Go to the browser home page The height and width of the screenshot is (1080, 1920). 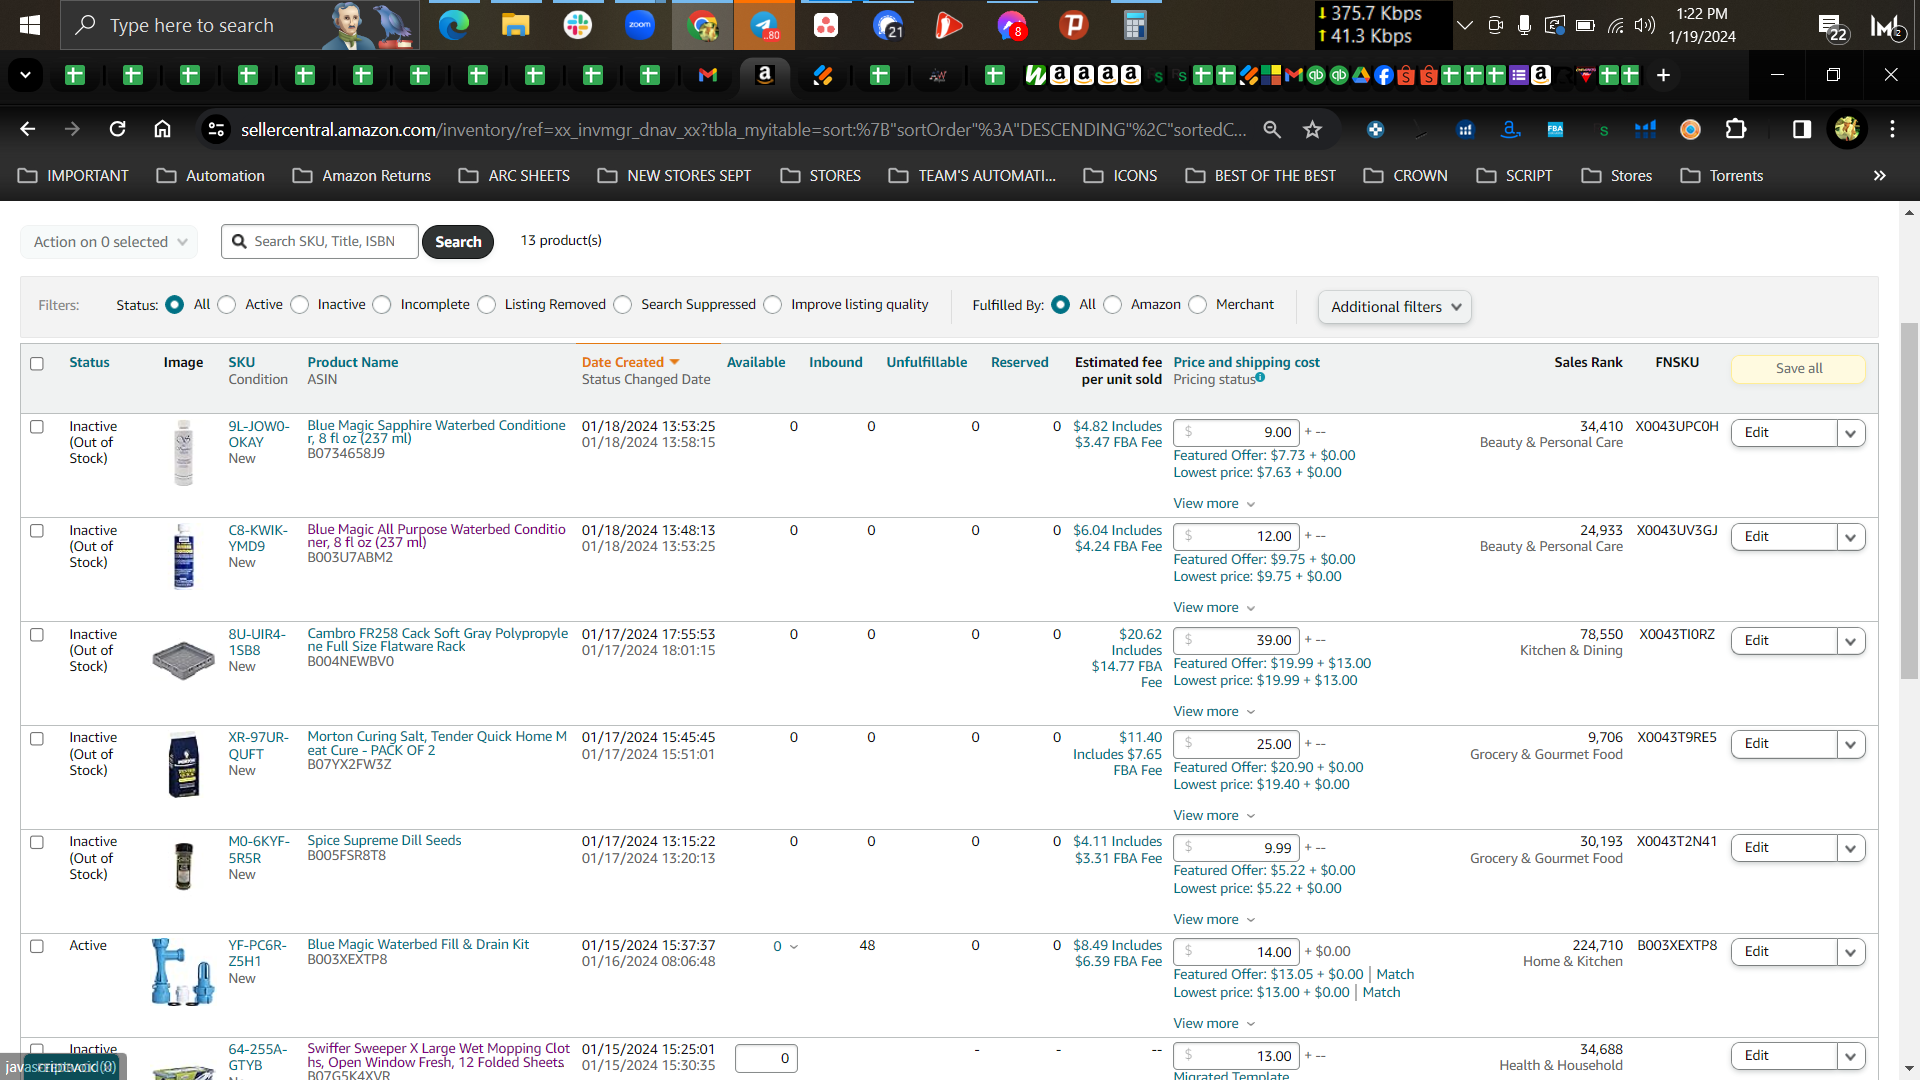tap(162, 129)
